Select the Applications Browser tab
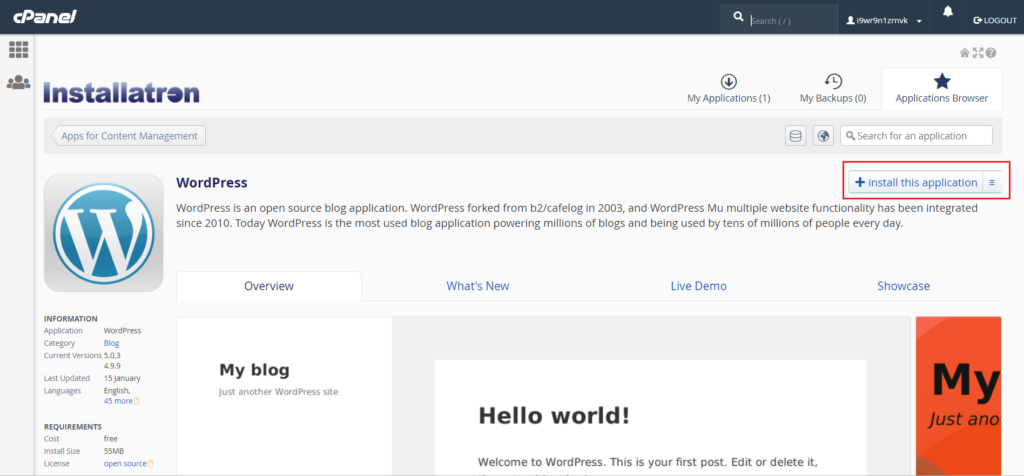This screenshot has width=1024, height=476. pyautogui.click(x=942, y=88)
